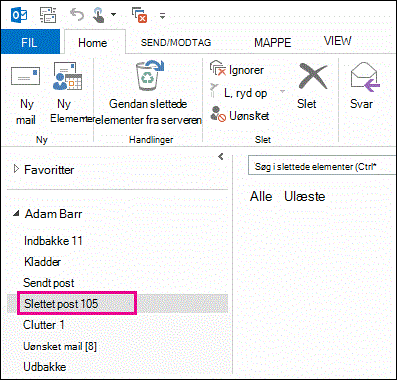Open the MAPPE tab
Viewport: 397px width, 380px height.
click(x=273, y=43)
